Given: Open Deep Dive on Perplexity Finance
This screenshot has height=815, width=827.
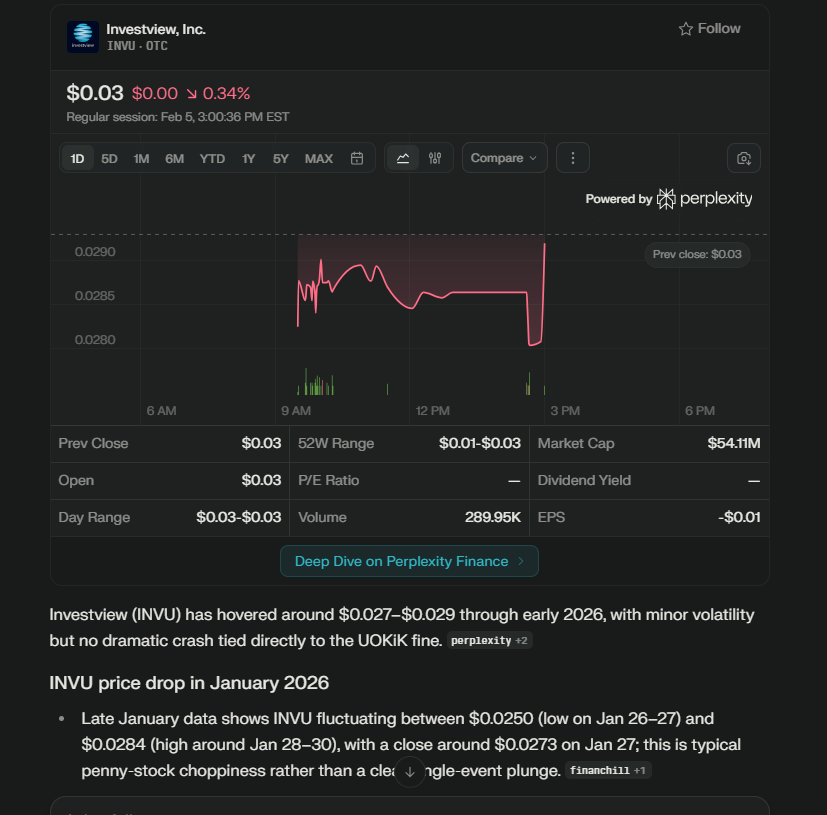Looking at the screenshot, I should [409, 561].
